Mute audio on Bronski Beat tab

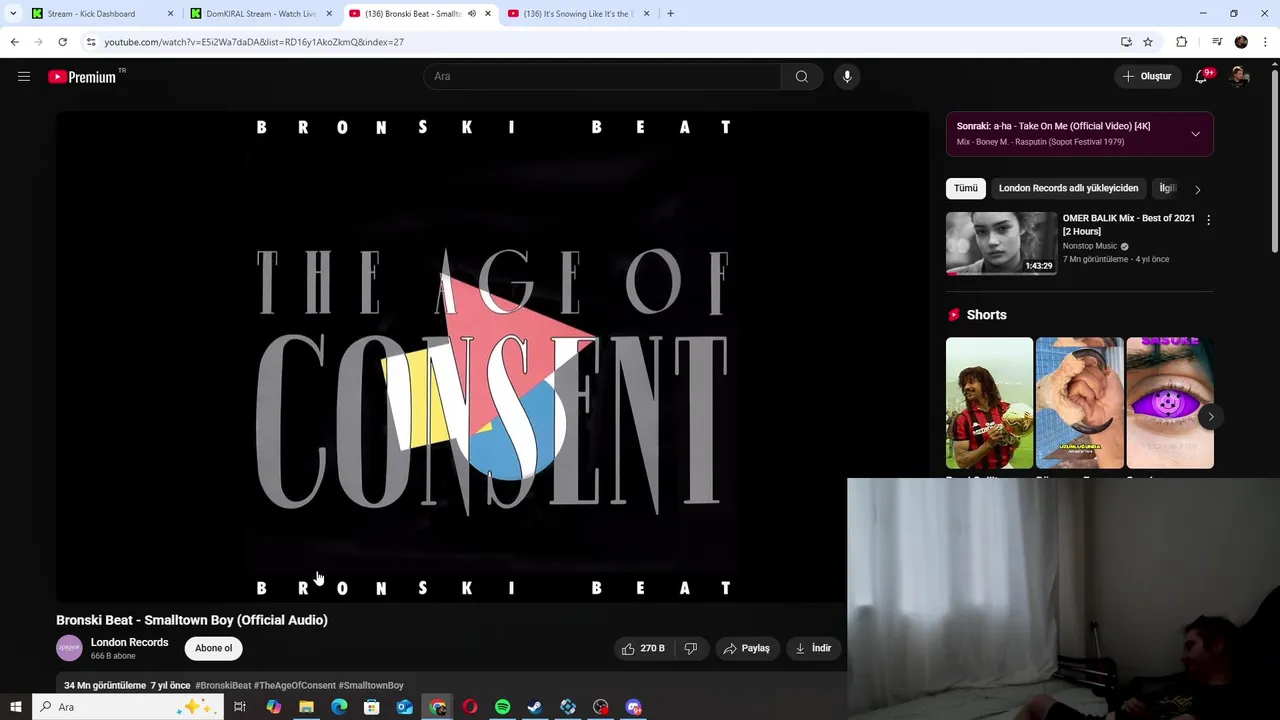tap(471, 14)
